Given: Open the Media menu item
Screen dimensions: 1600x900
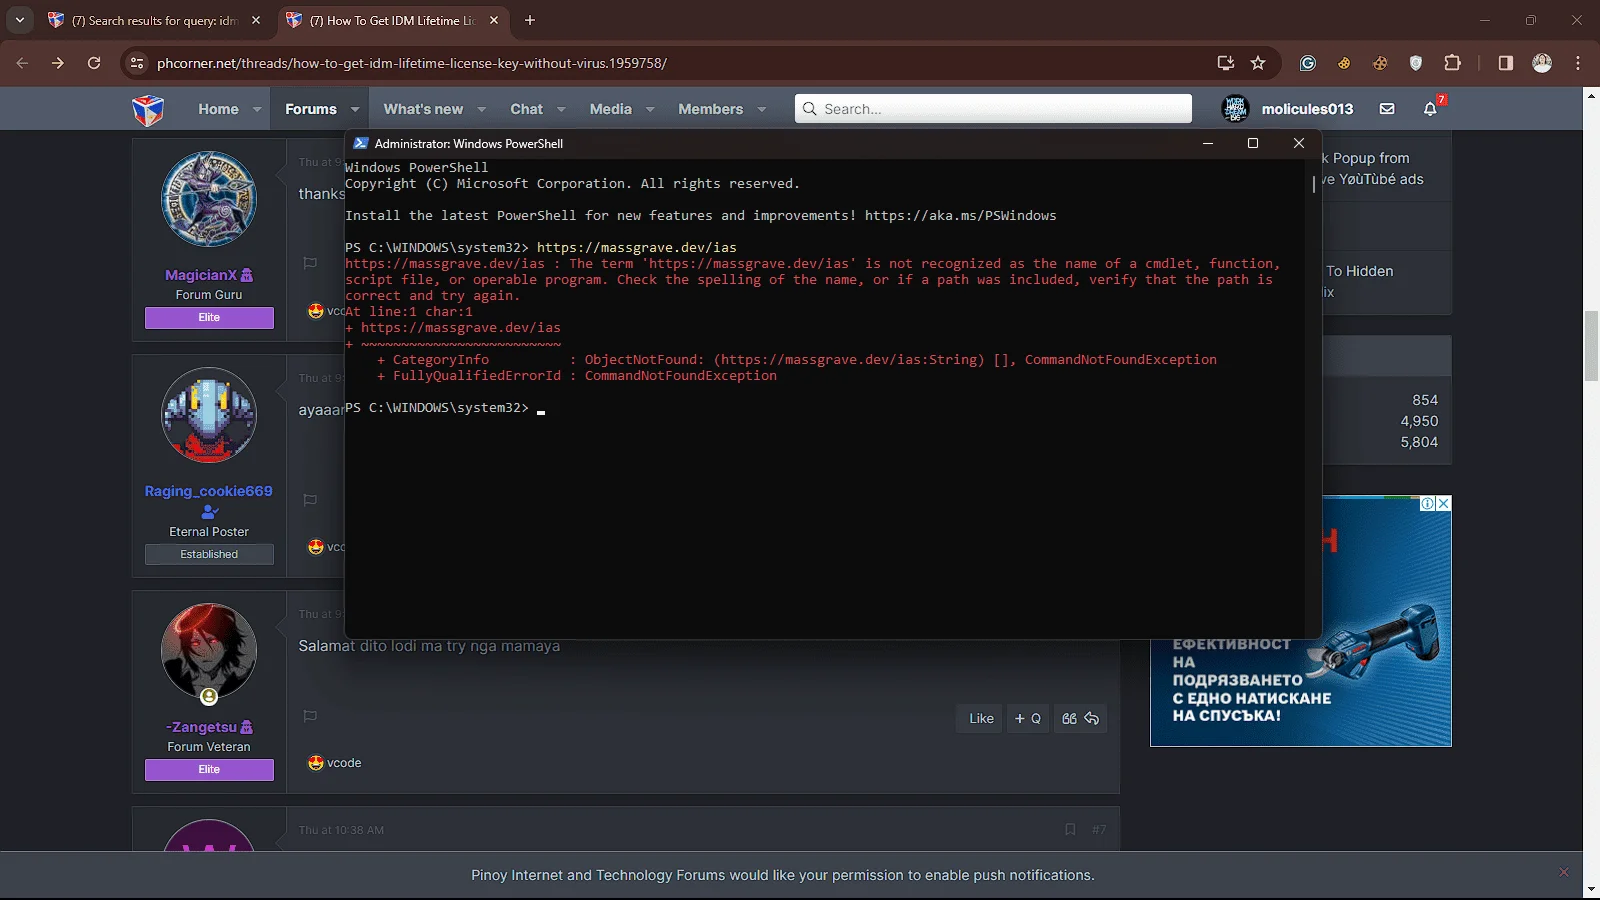Looking at the screenshot, I should pos(611,109).
